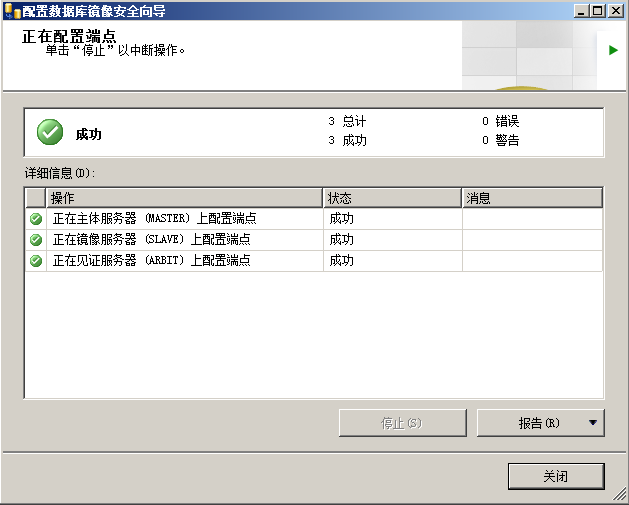
Task: Click the empty header cell left of 操作
Action: (x=36, y=198)
